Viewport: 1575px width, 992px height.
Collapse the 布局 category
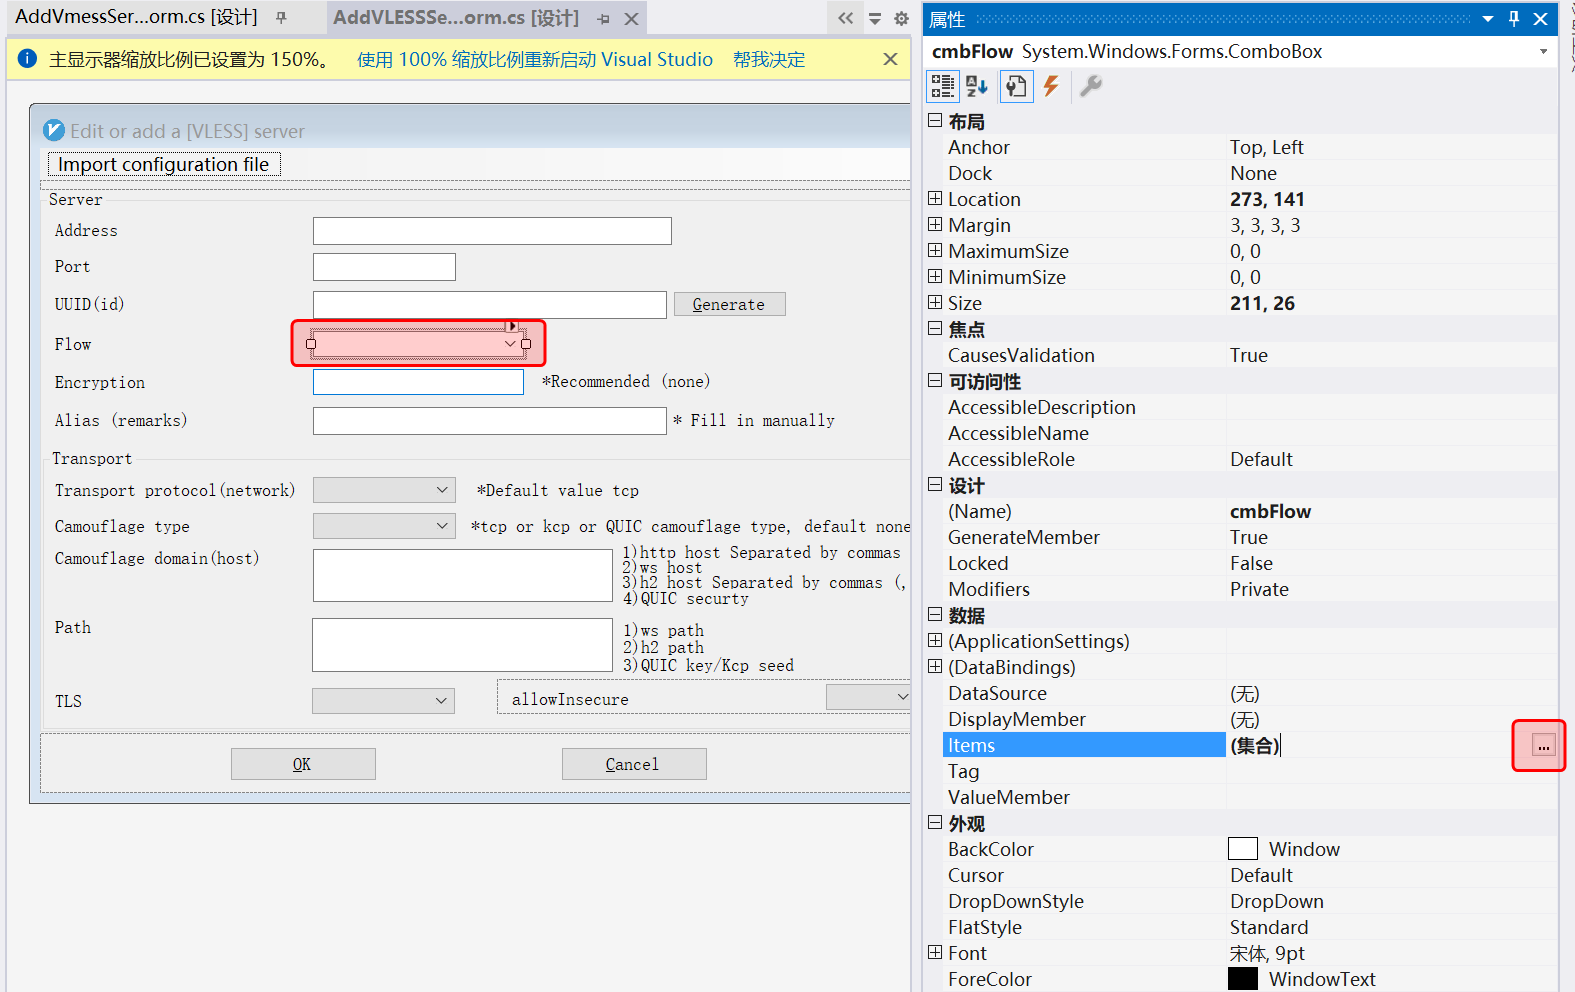pyautogui.click(x=935, y=121)
